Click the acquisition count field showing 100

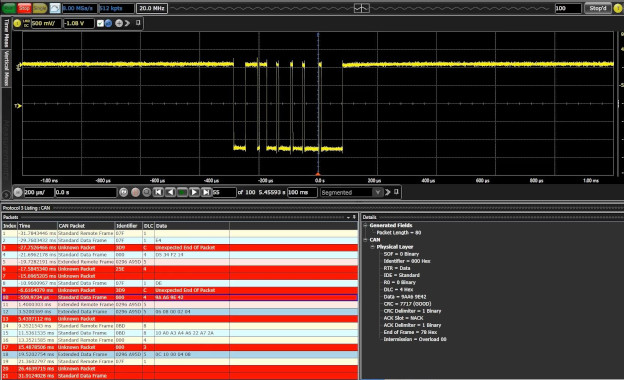[x=568, y=8]
